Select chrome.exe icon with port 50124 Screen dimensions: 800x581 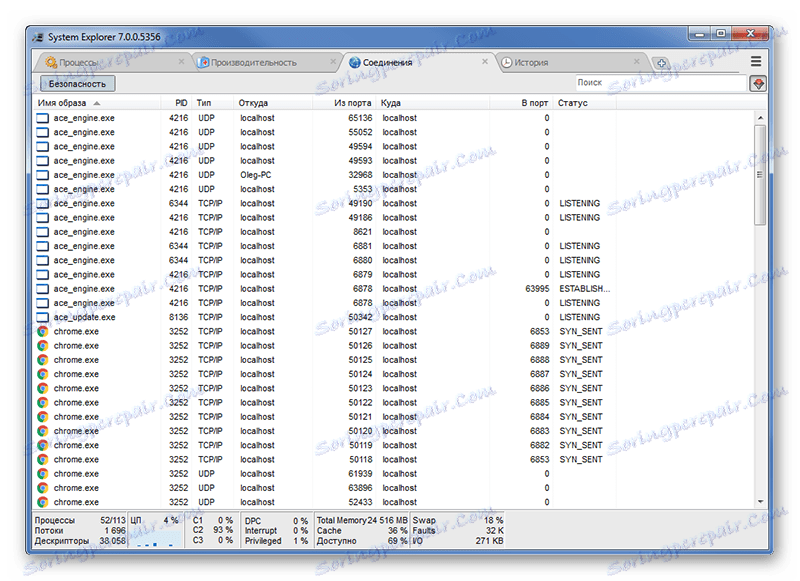[x=43, y=374]
